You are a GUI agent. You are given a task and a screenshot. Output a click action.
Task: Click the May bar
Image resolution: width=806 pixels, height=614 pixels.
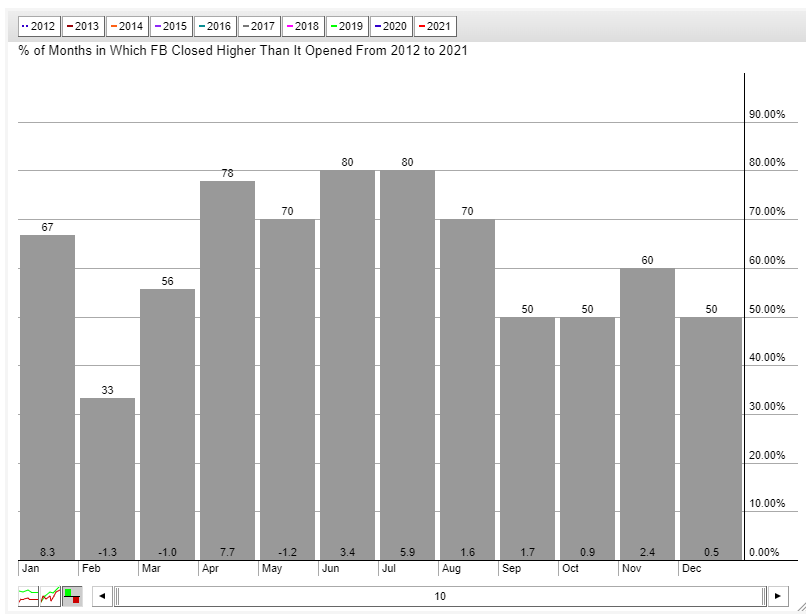point(287,389)
